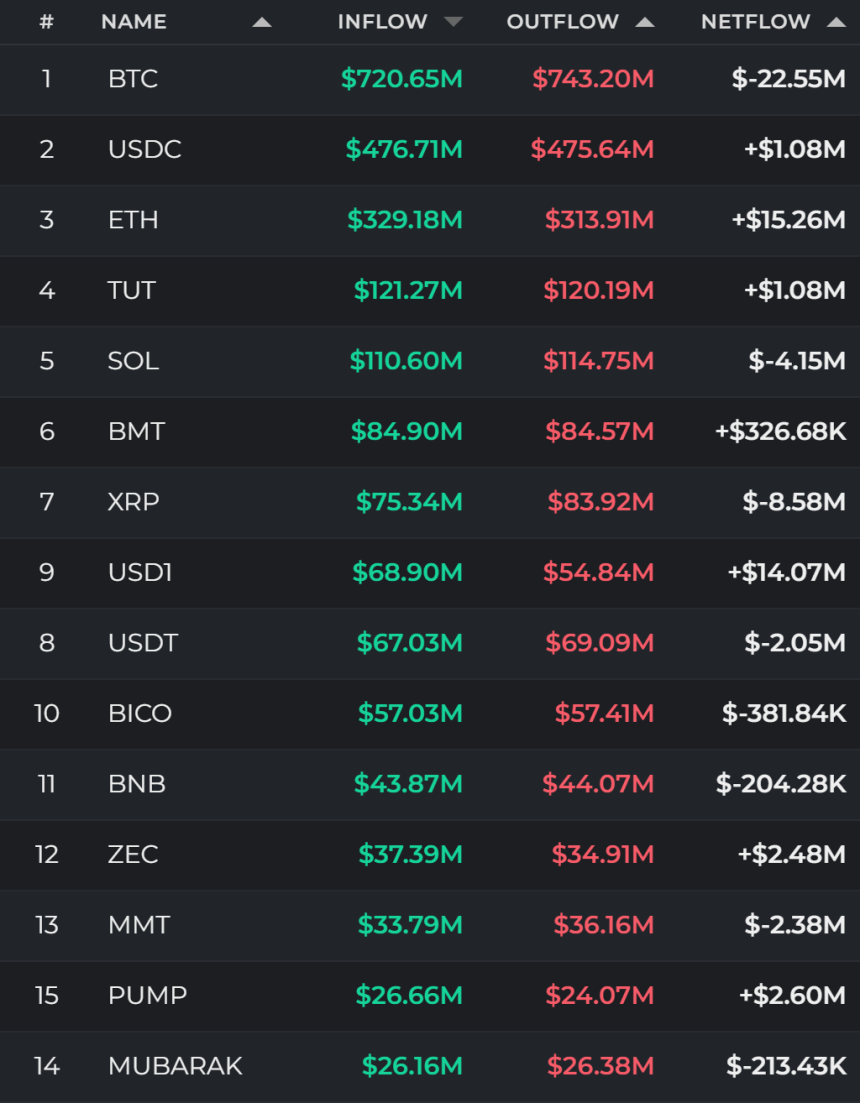Open the PUMP token row
Screen dimensions: 860x1103
(x=430, y=996)
